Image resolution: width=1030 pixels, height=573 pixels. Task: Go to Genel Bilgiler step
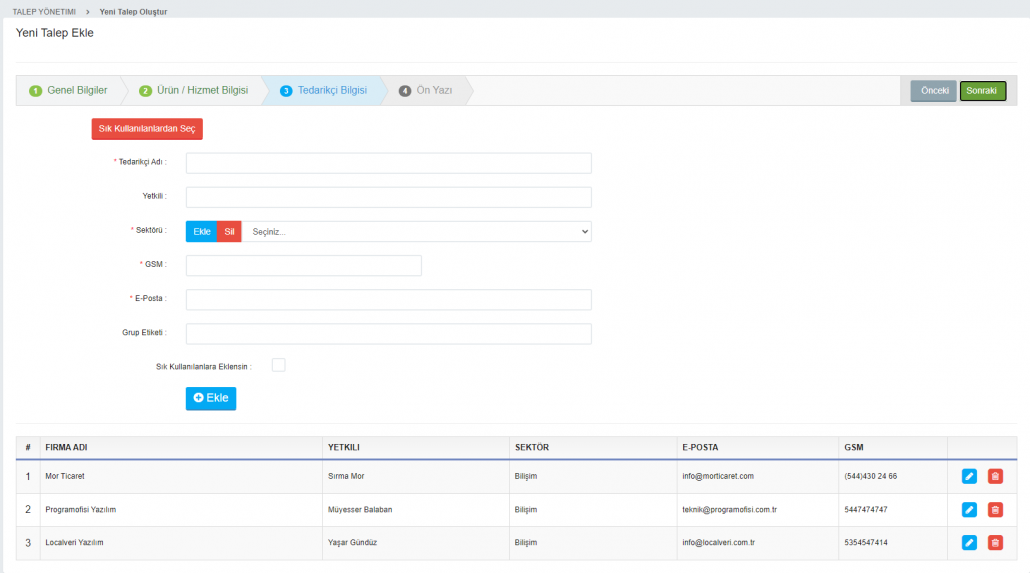[x=68, y=91]
